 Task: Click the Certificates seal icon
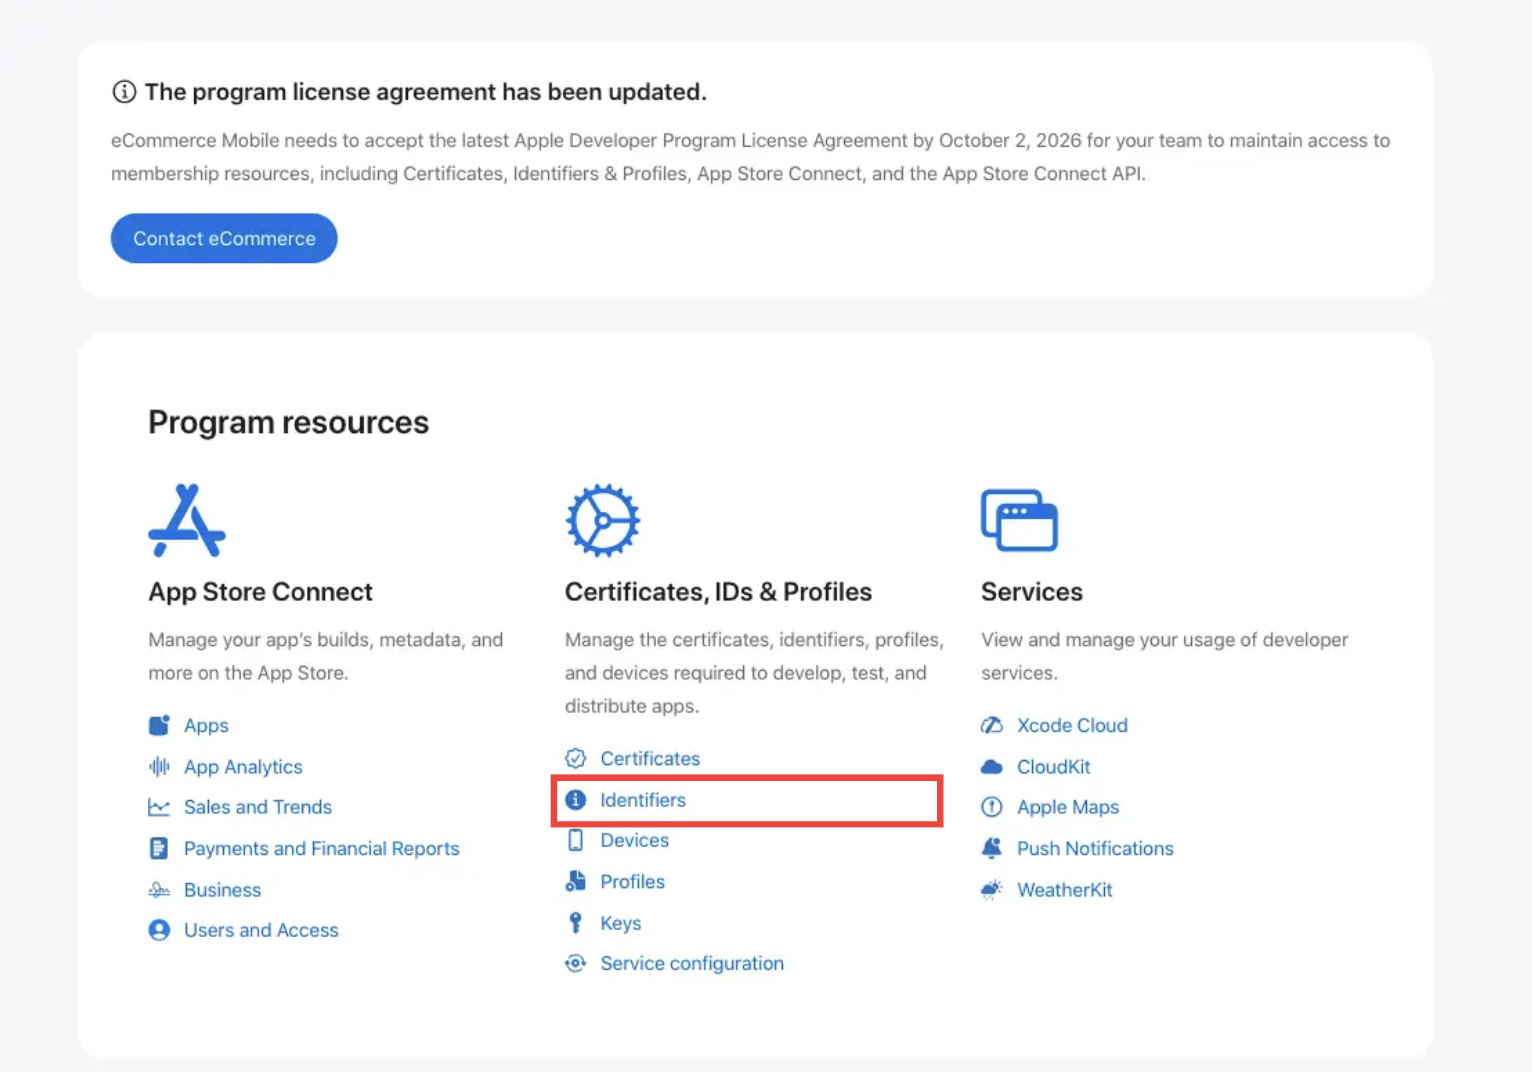(576, 758)
